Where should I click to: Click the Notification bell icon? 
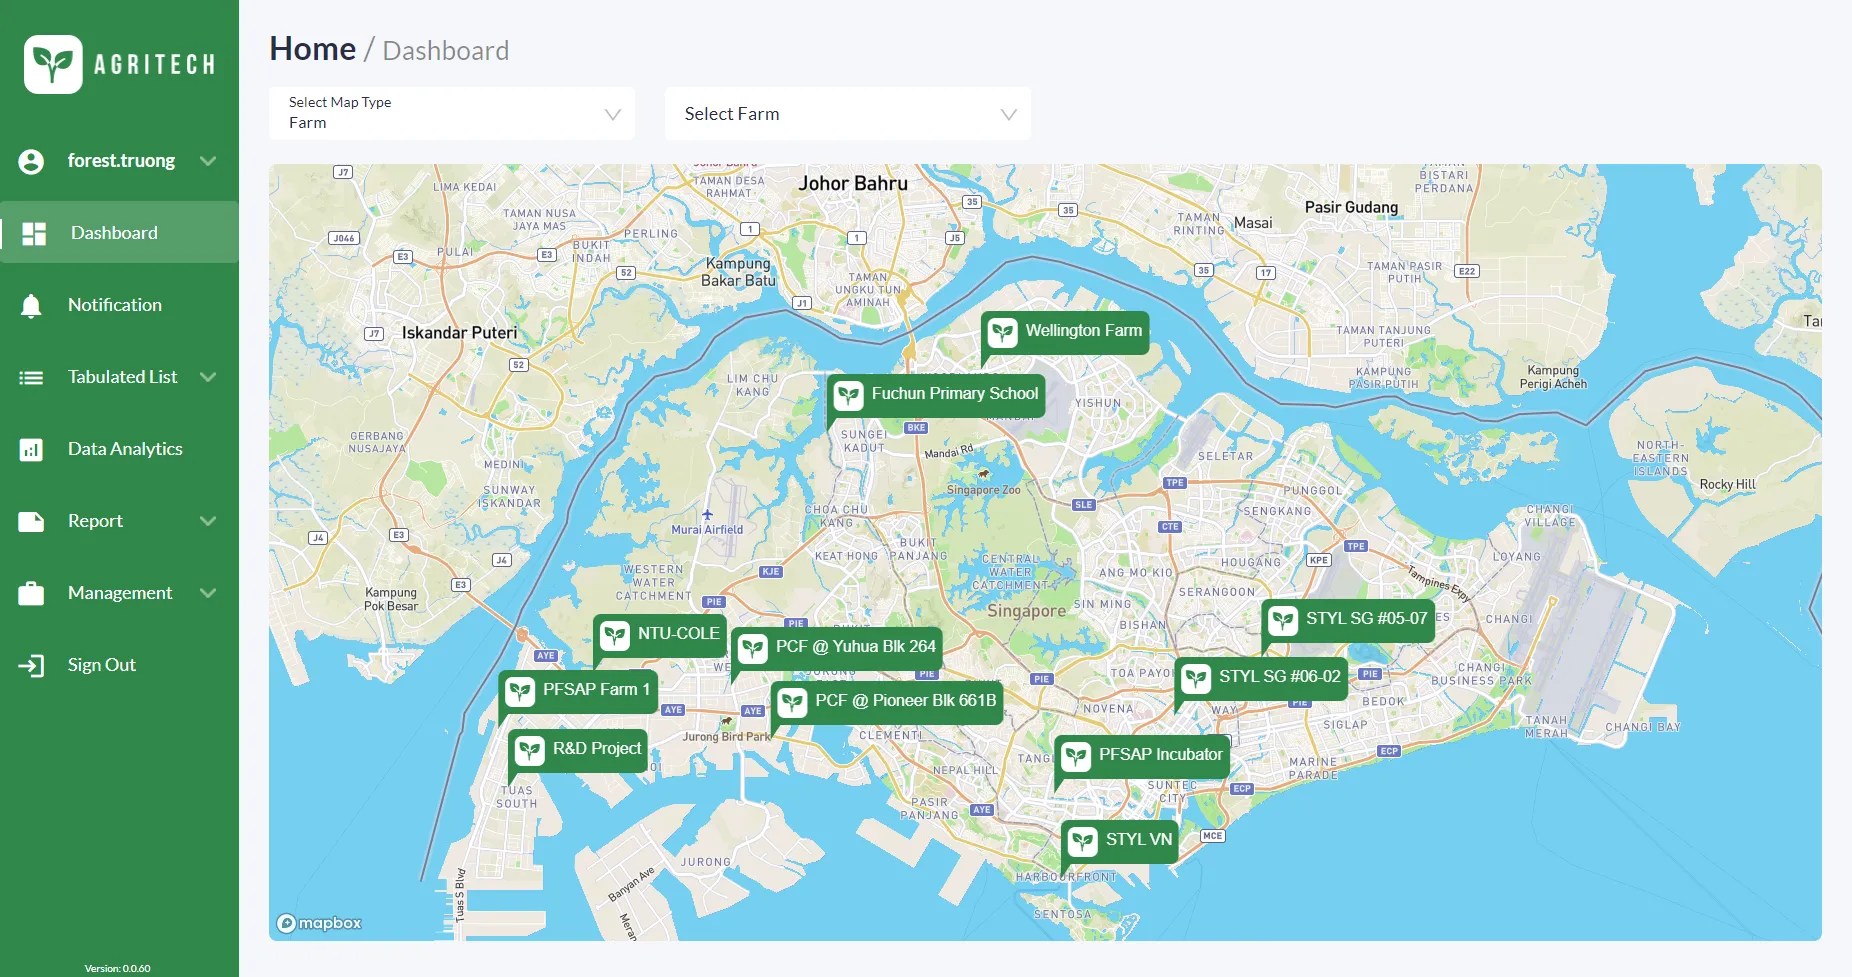[31, 306]
